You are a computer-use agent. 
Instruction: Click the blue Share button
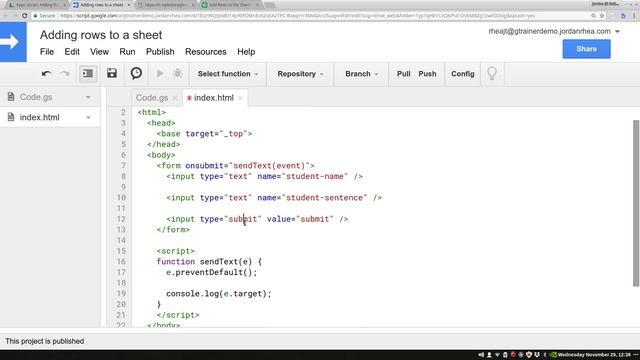coord(586,49)
